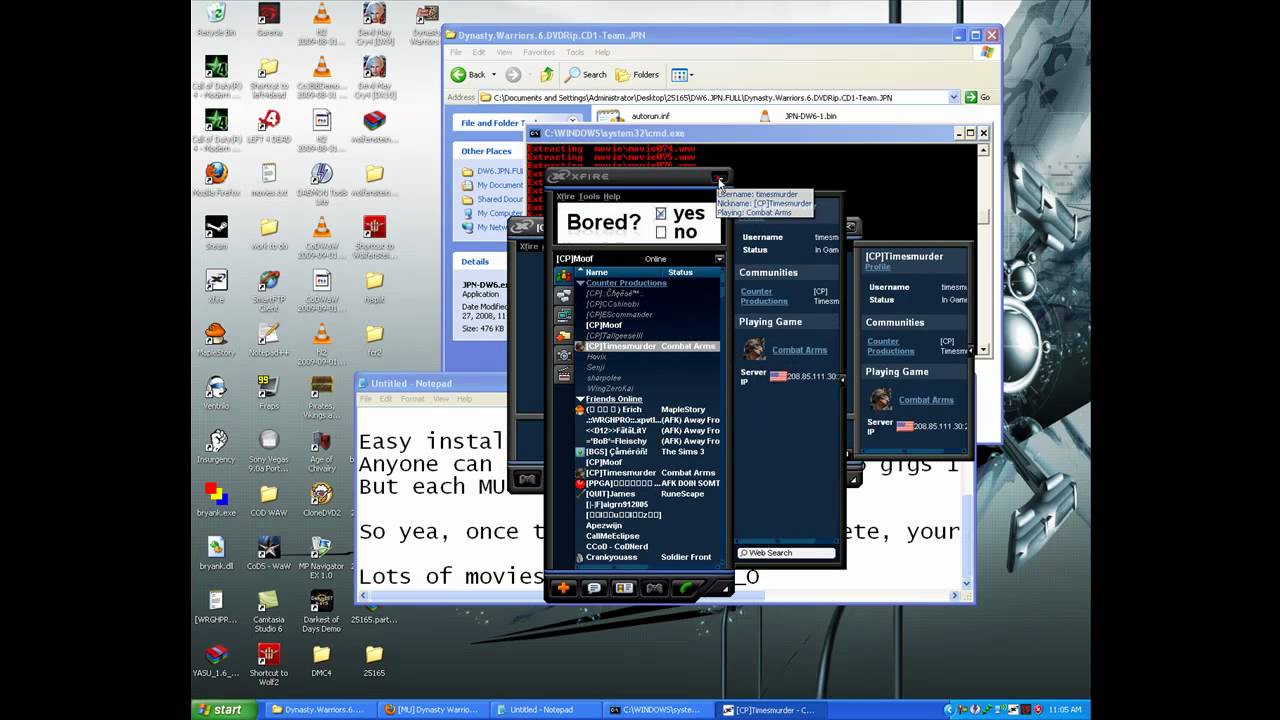Open the Edit menu in Notepad
The height and width of the screenshot is (720, 1280).
386,399
